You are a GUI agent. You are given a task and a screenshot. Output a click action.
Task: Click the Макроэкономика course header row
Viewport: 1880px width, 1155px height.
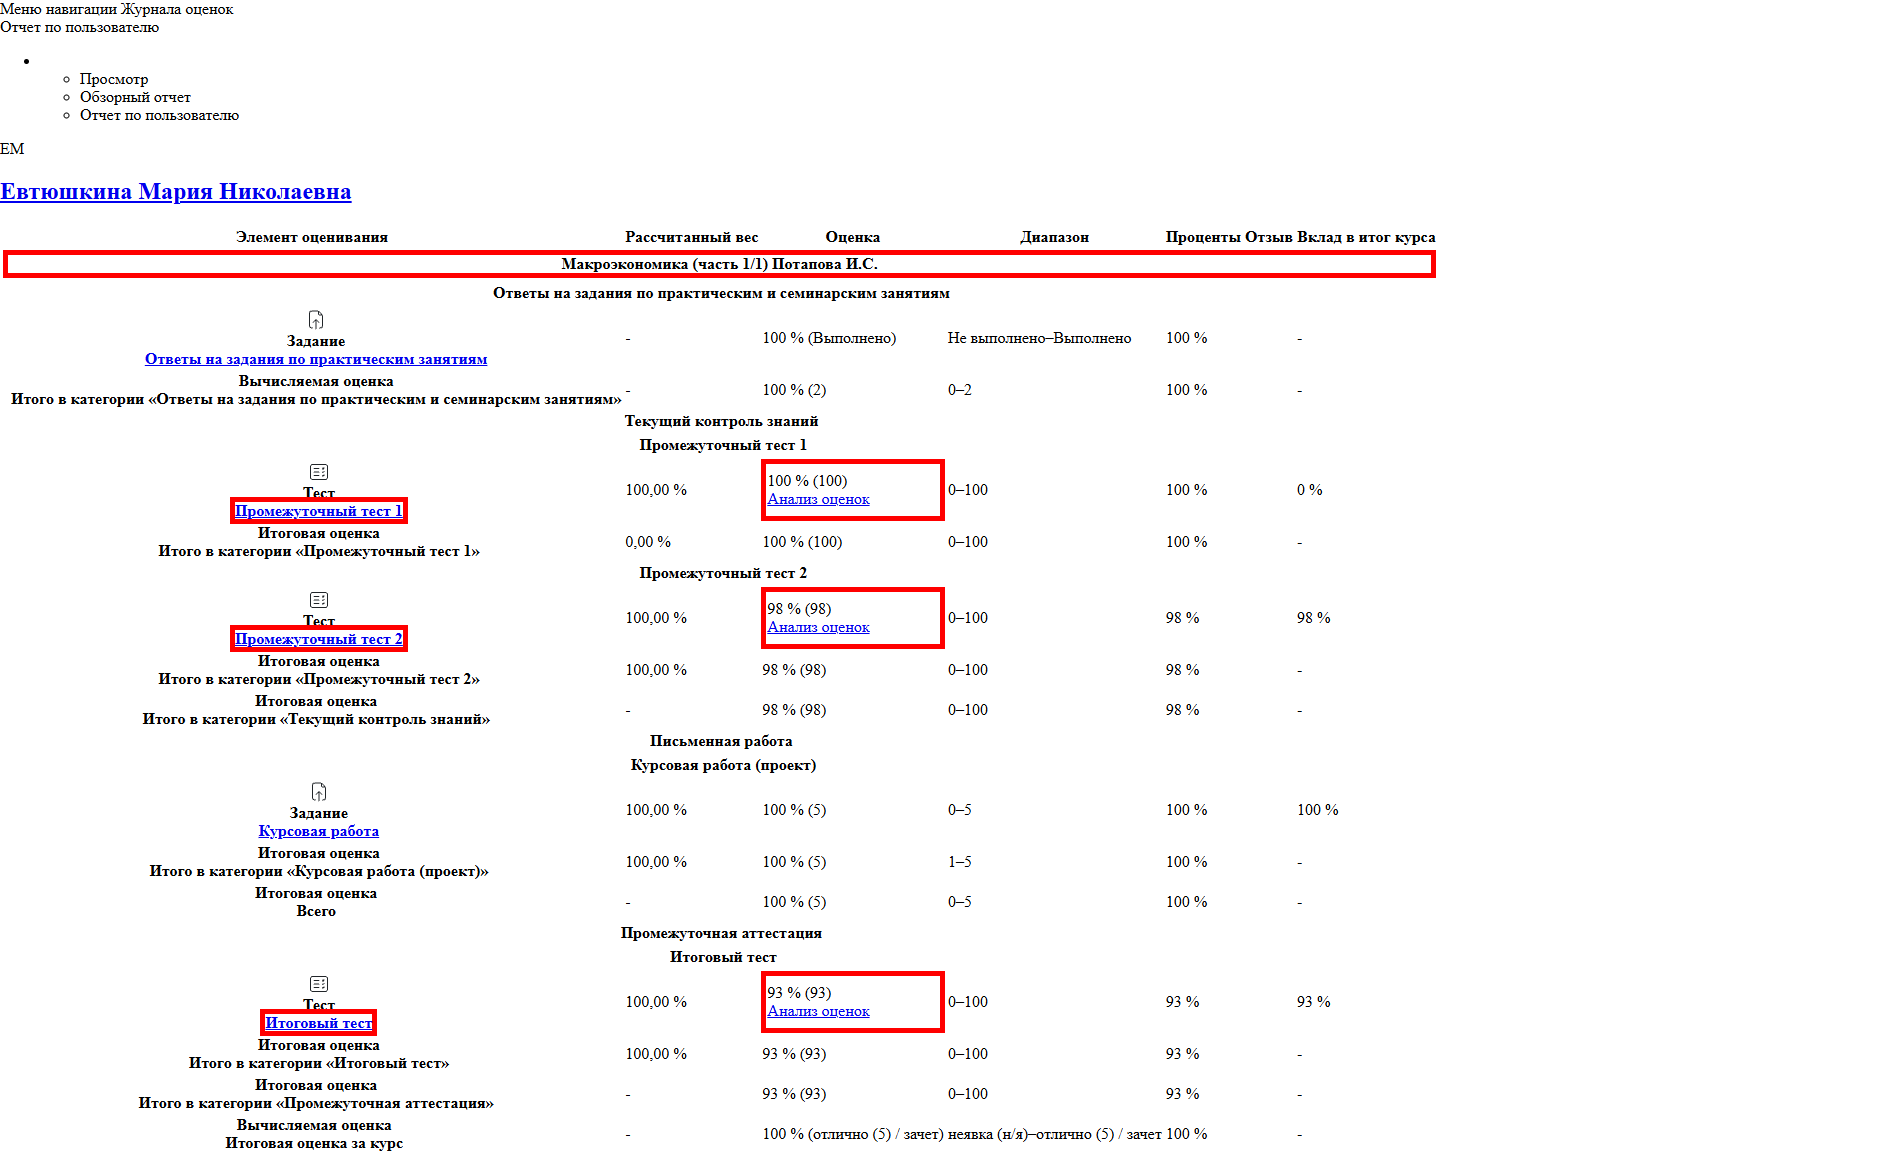pos(719,264)
